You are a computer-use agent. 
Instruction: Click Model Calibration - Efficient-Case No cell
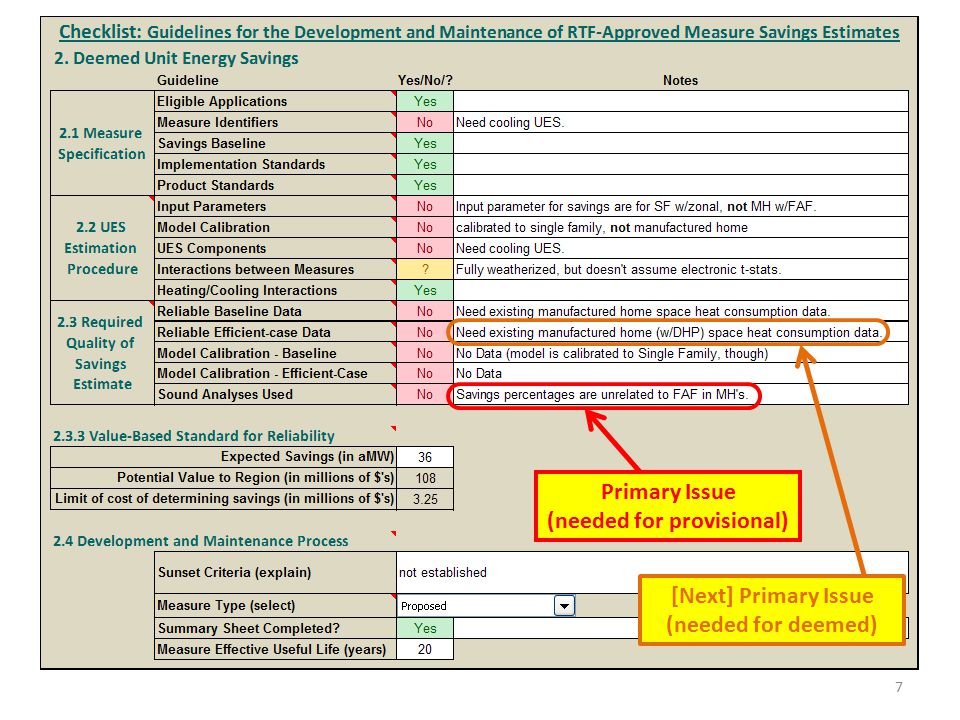coord(425,373)
